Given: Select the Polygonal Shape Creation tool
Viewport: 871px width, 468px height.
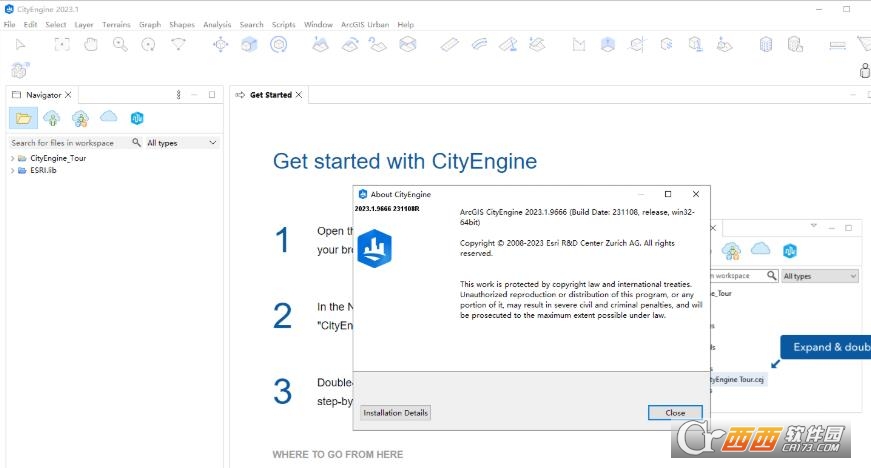Looking at the screenshot, I should click(x=579, y=44).
